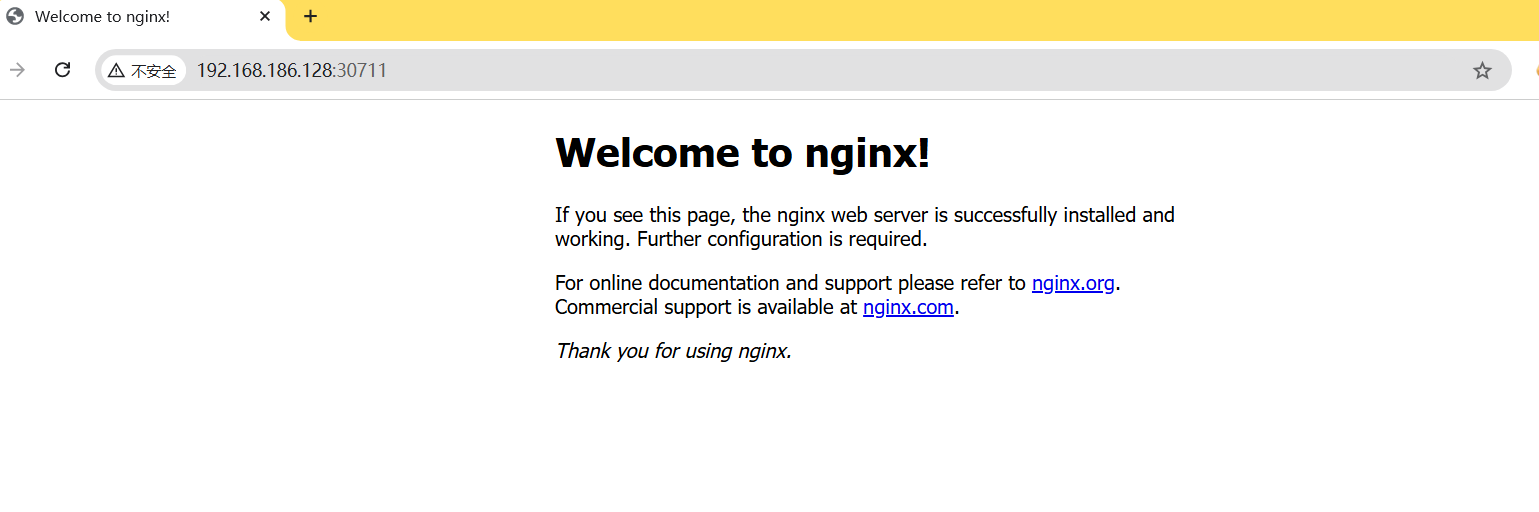
Task: Click the globe favicon on the tab
Action: coord(15,17)
